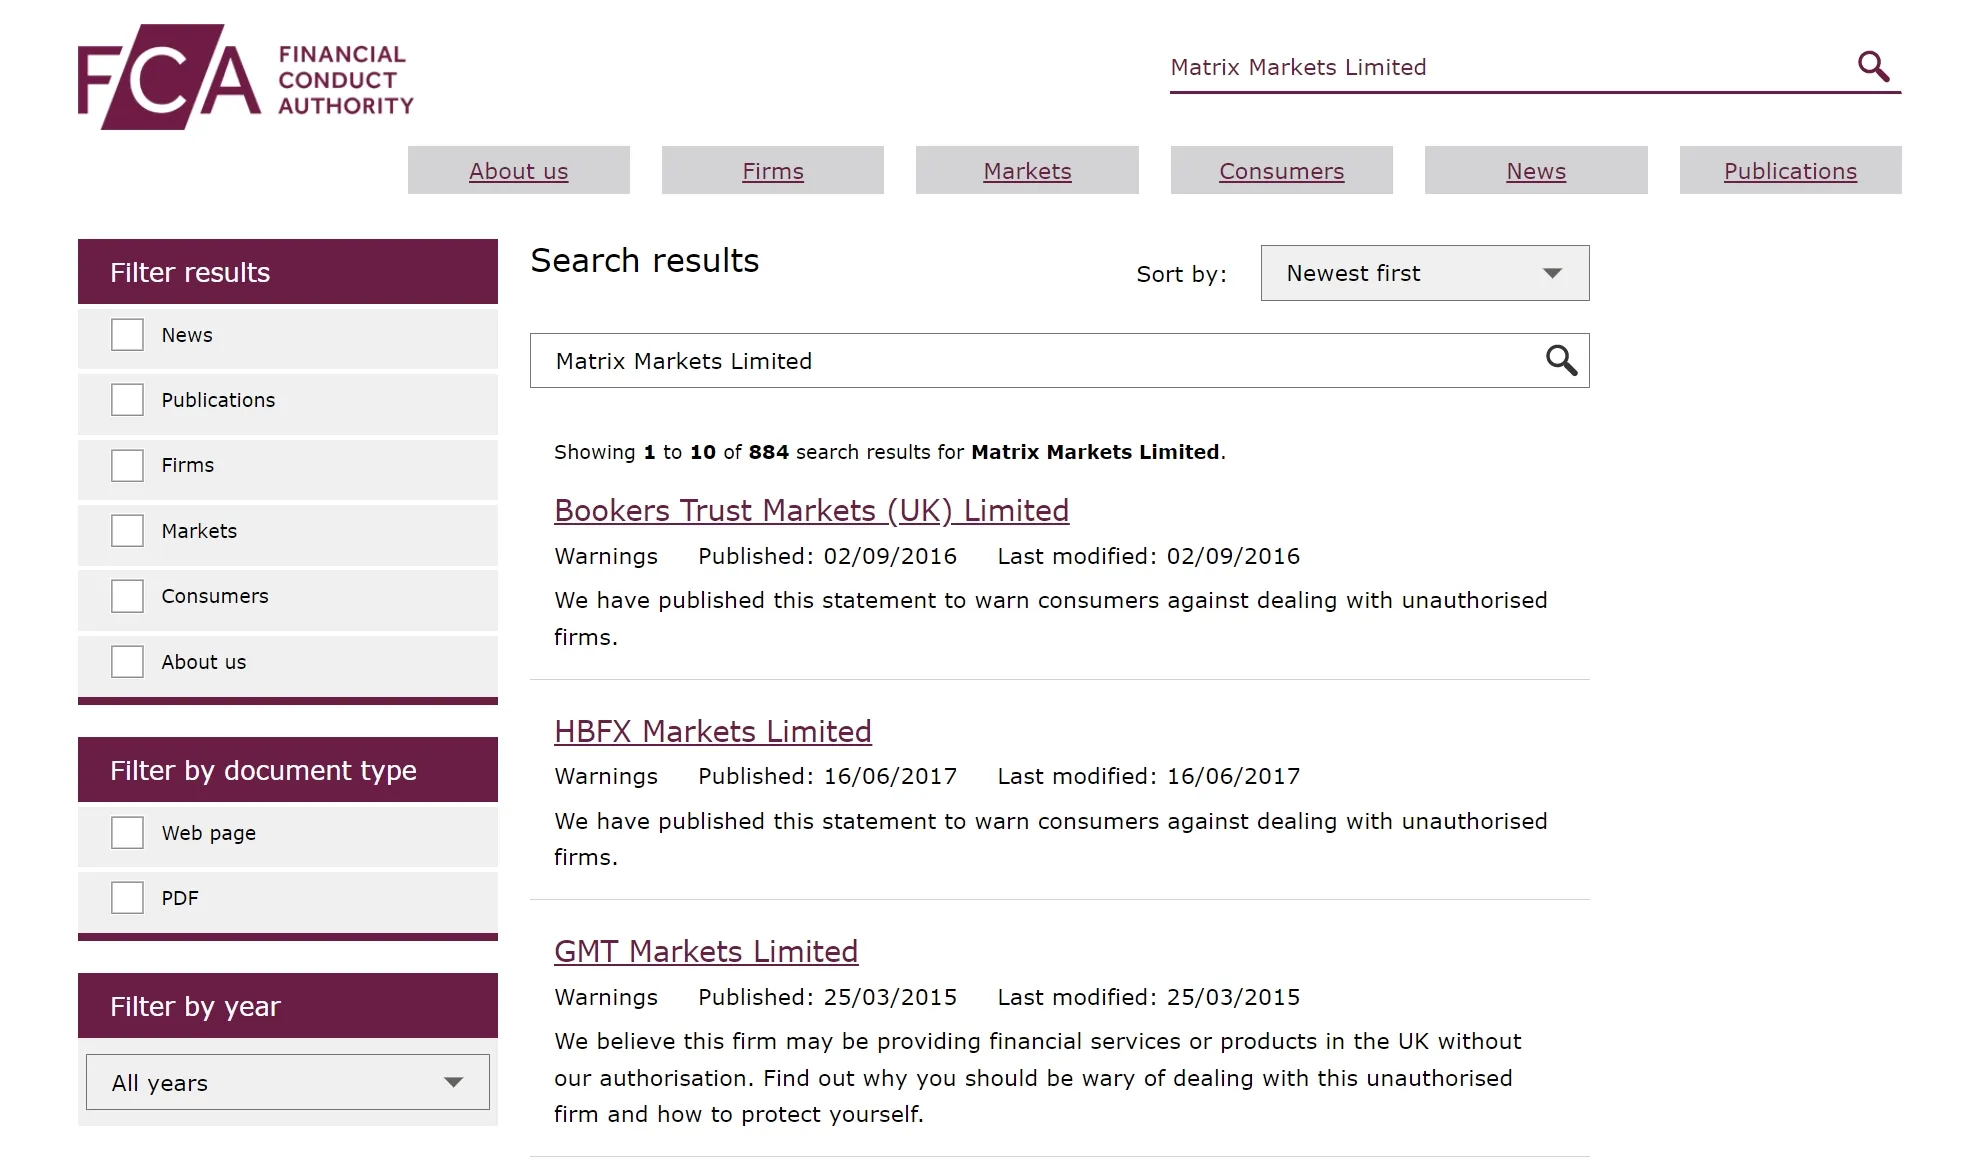
Task: Select the Consumers filter checkbox
Action: click(x=127, y=596)
